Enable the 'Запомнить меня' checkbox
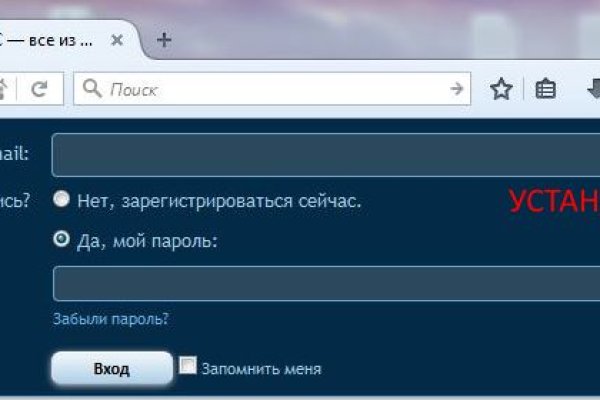This screenshot has height=400, width=600. coord(188,365)
